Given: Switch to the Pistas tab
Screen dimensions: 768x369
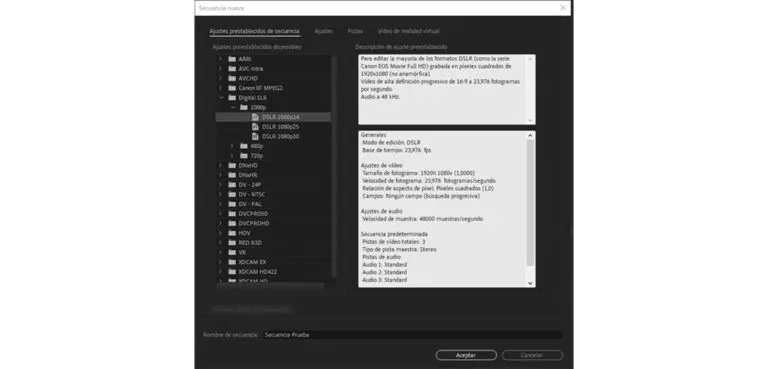Looking at the screenshot, I should [x=355, y=31].
